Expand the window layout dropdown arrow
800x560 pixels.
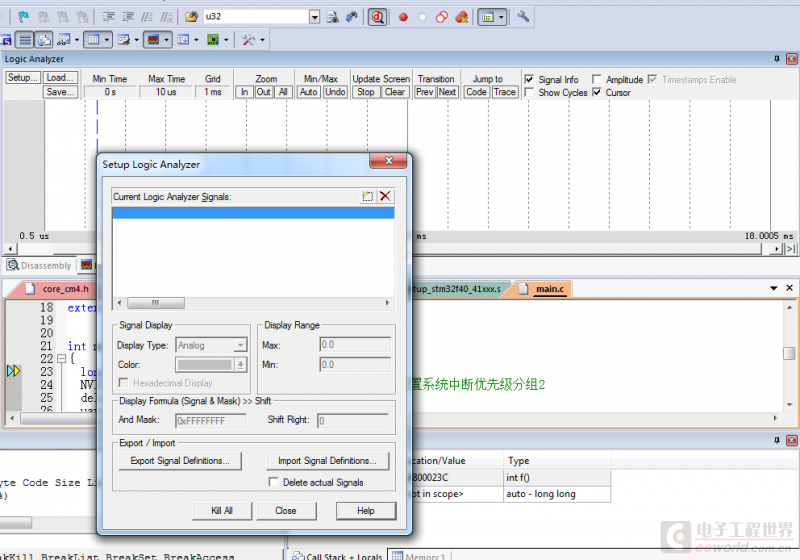click(501, 17)
